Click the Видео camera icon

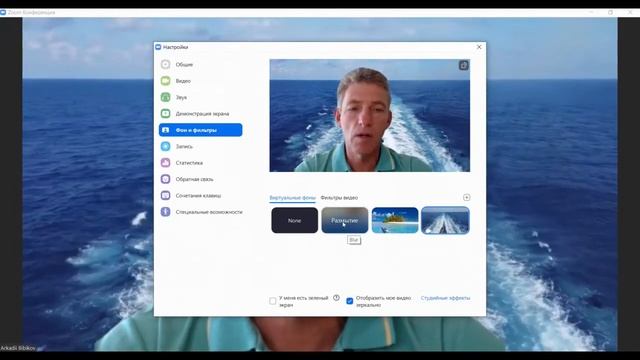165,81
